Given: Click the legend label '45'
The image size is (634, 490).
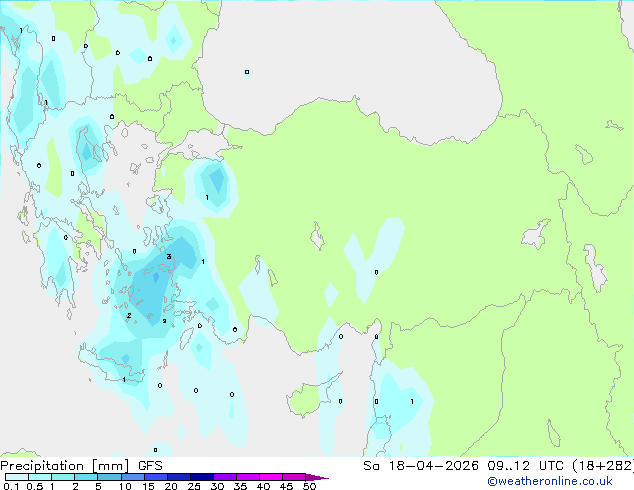Looking at the screenshot, I should [x=286, y=486].
